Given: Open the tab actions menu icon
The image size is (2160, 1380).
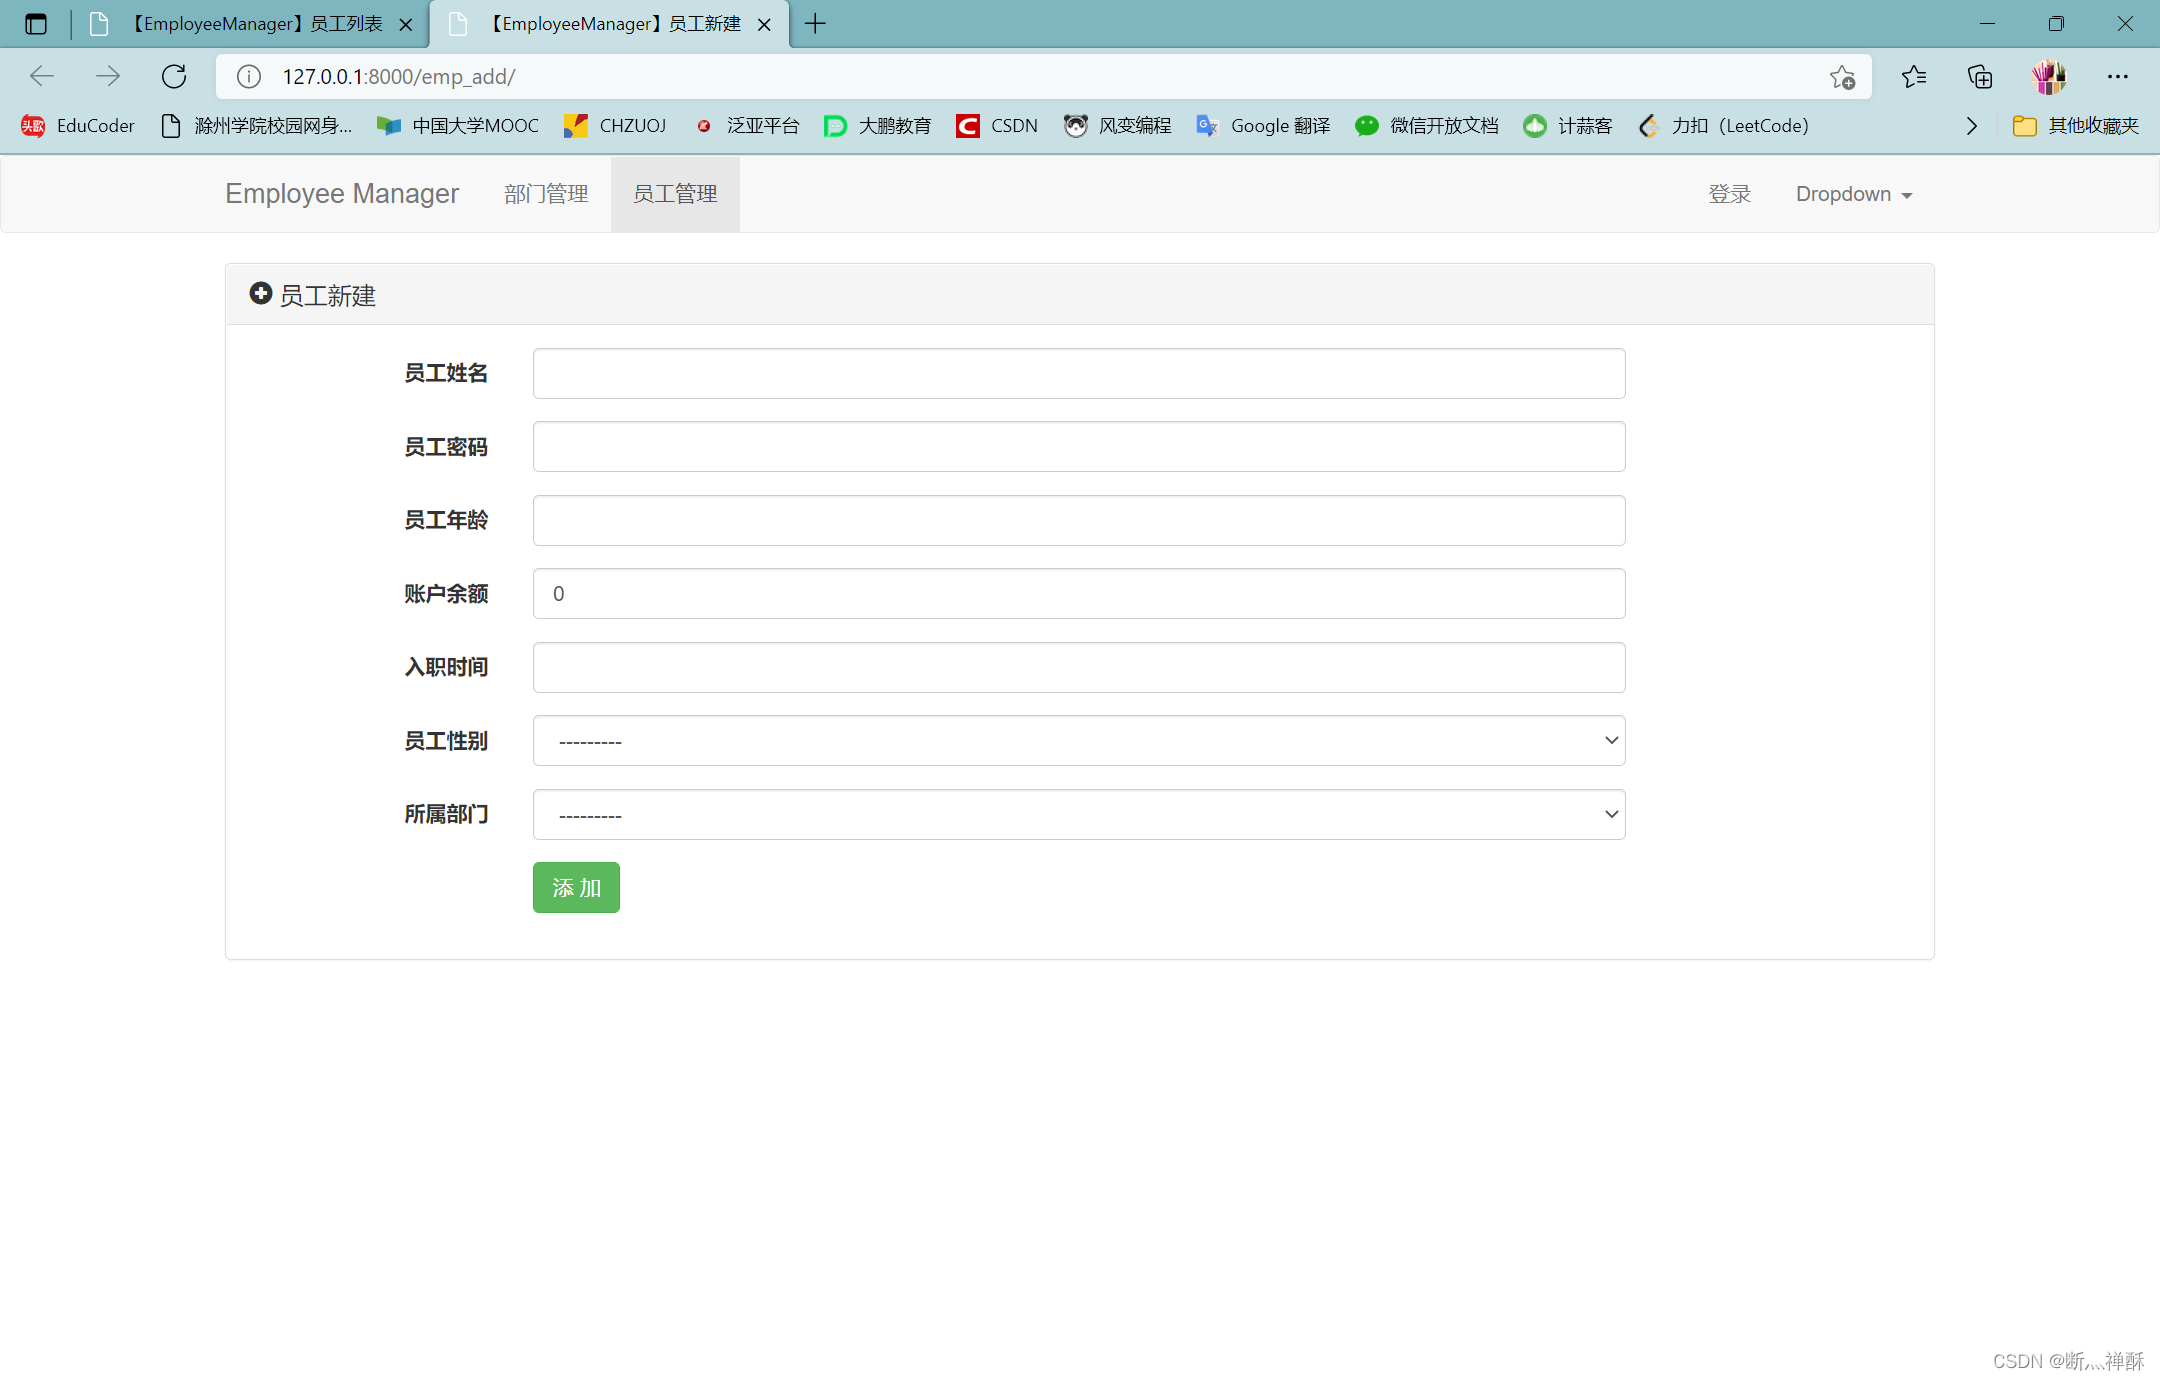Looking at the screenshot, I should tap(36, 24).
